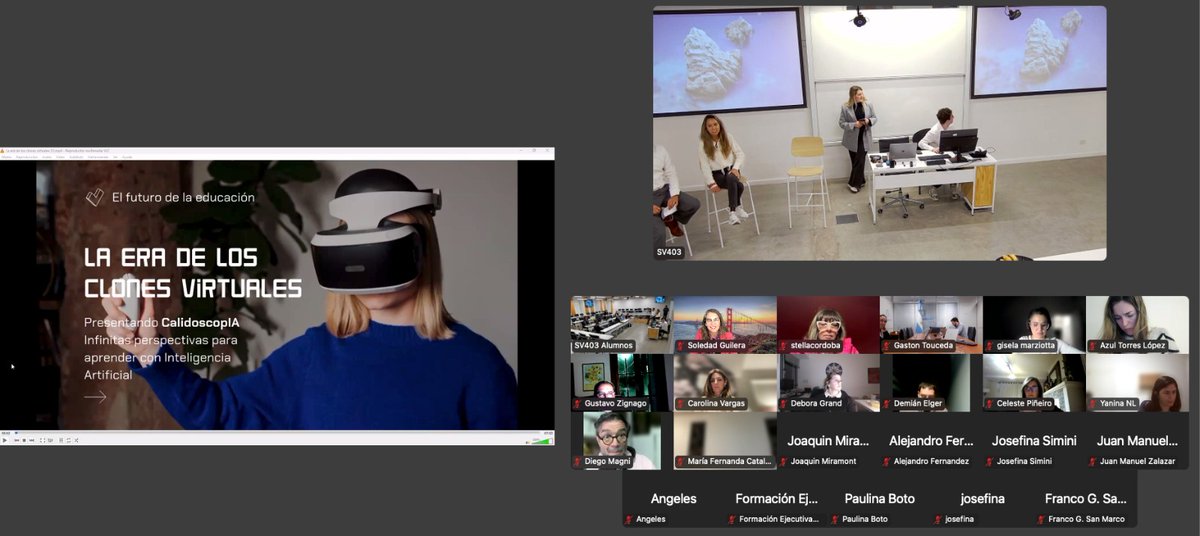
Task: Click muted mic icon beside Alejandro Fernandez
Action: (x=887, y=461)
